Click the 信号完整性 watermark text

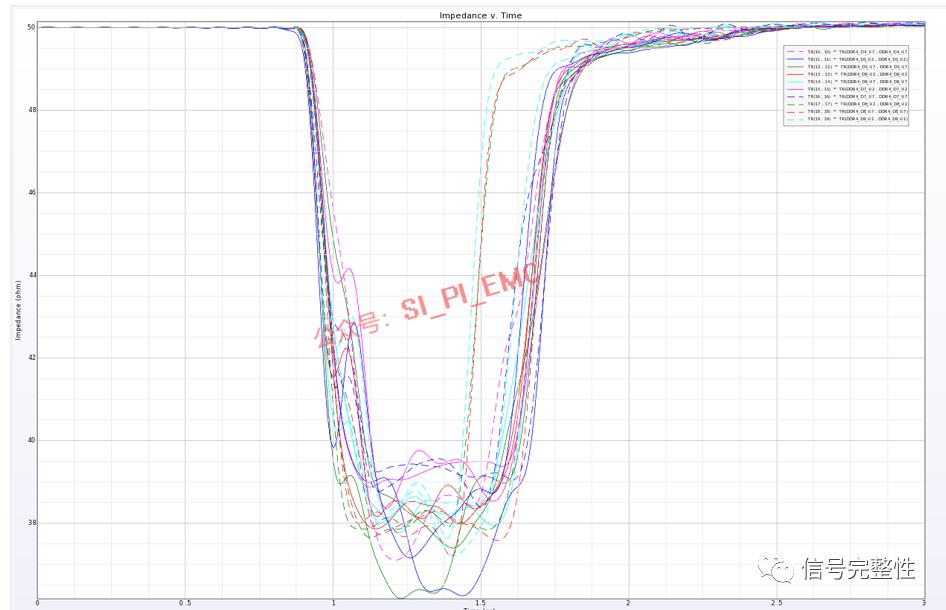(859, 568)
